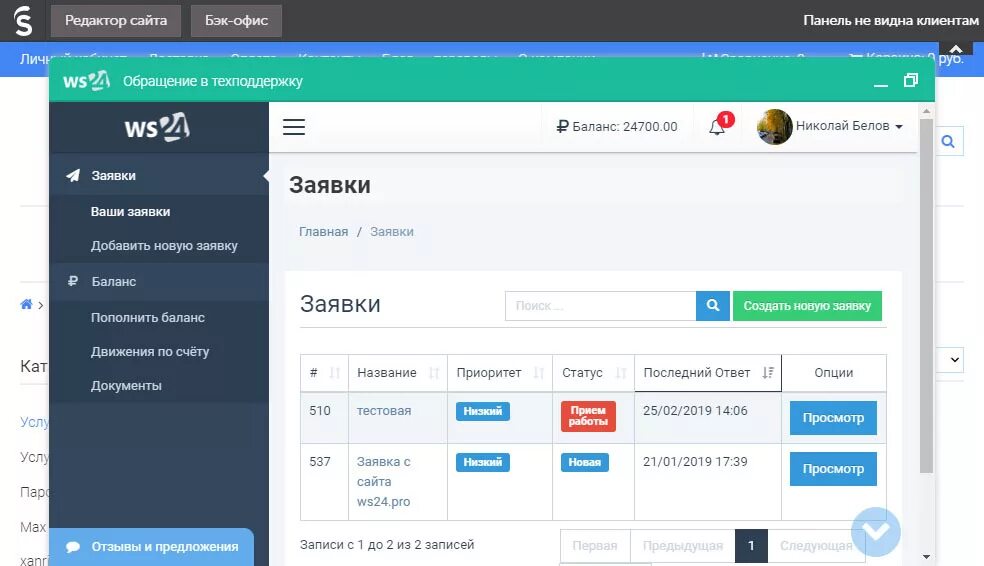Click the scrollbar up arrow
This screenshot has width=984, height=566.
coord(926,111)
